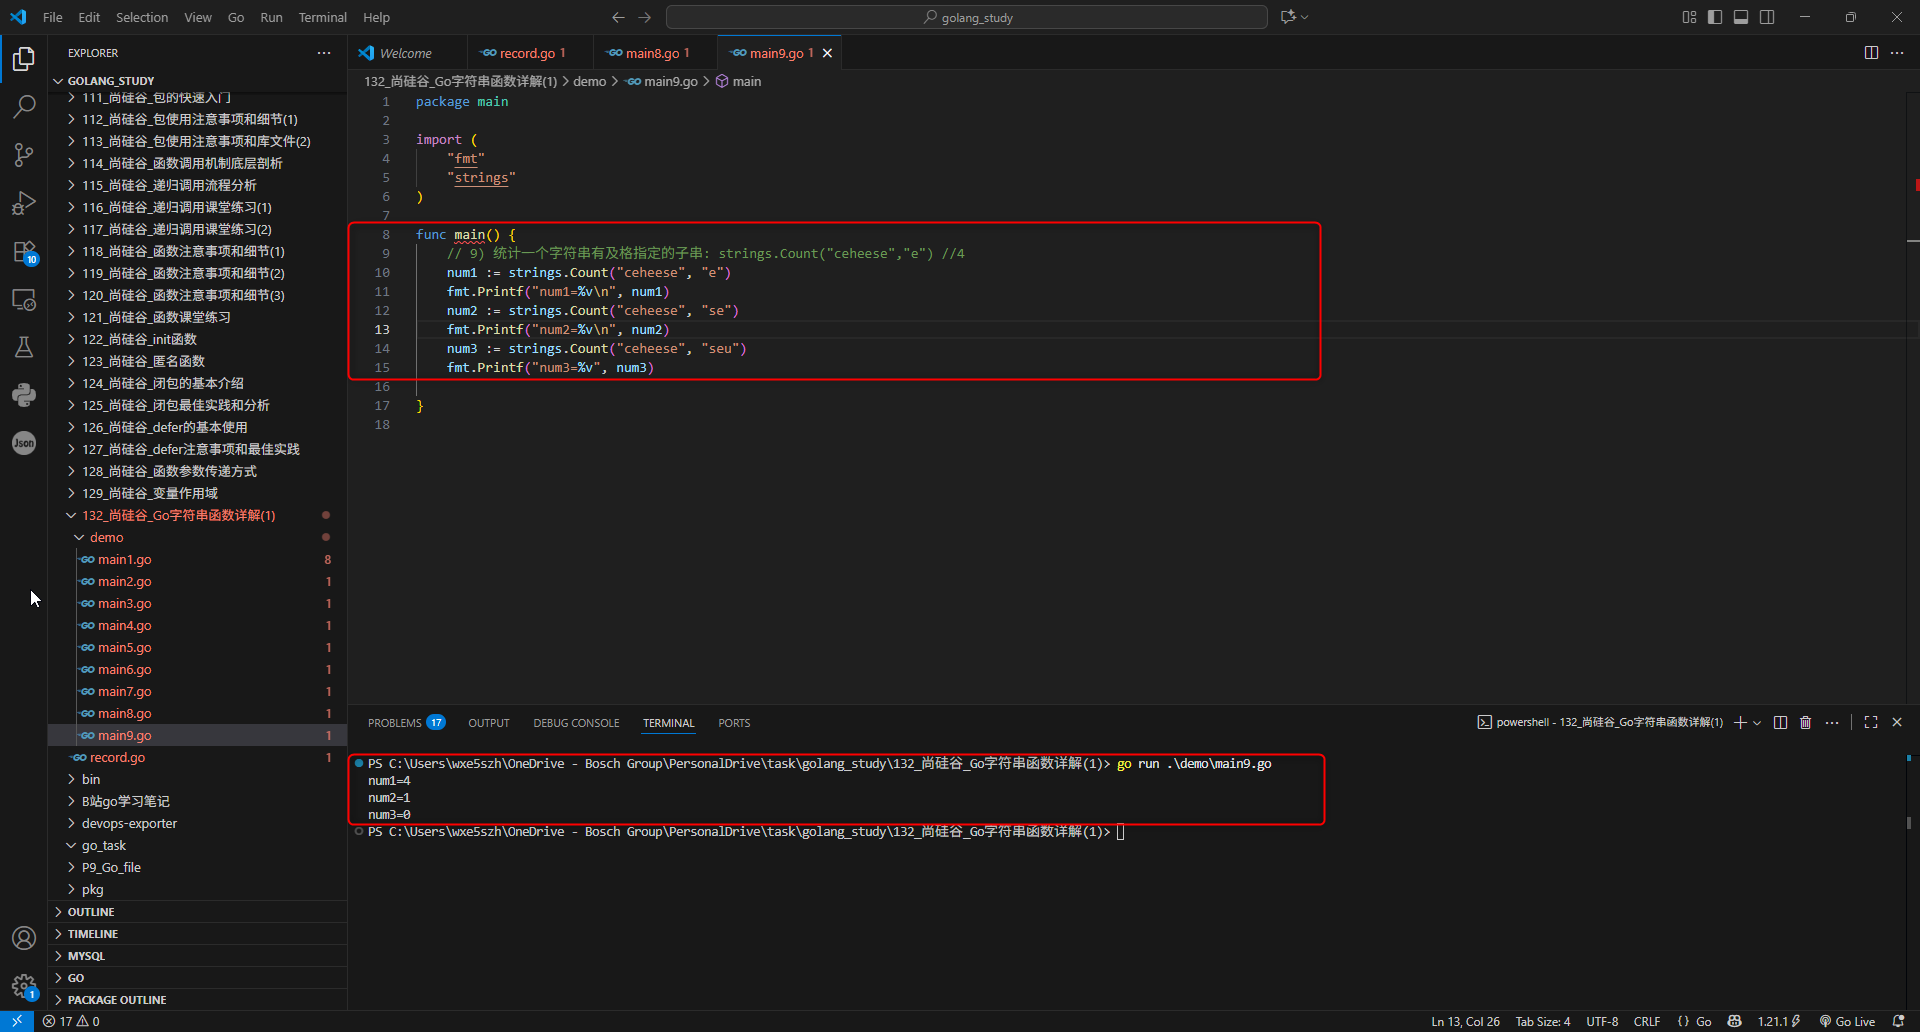
Task: Open the Run and Debug view
Action: (x=24, y=203)
